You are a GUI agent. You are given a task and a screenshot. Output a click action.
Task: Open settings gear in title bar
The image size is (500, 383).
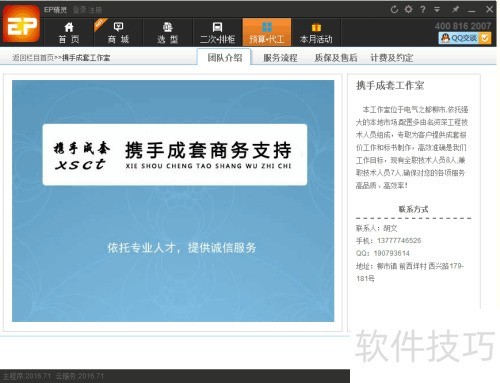408,9
